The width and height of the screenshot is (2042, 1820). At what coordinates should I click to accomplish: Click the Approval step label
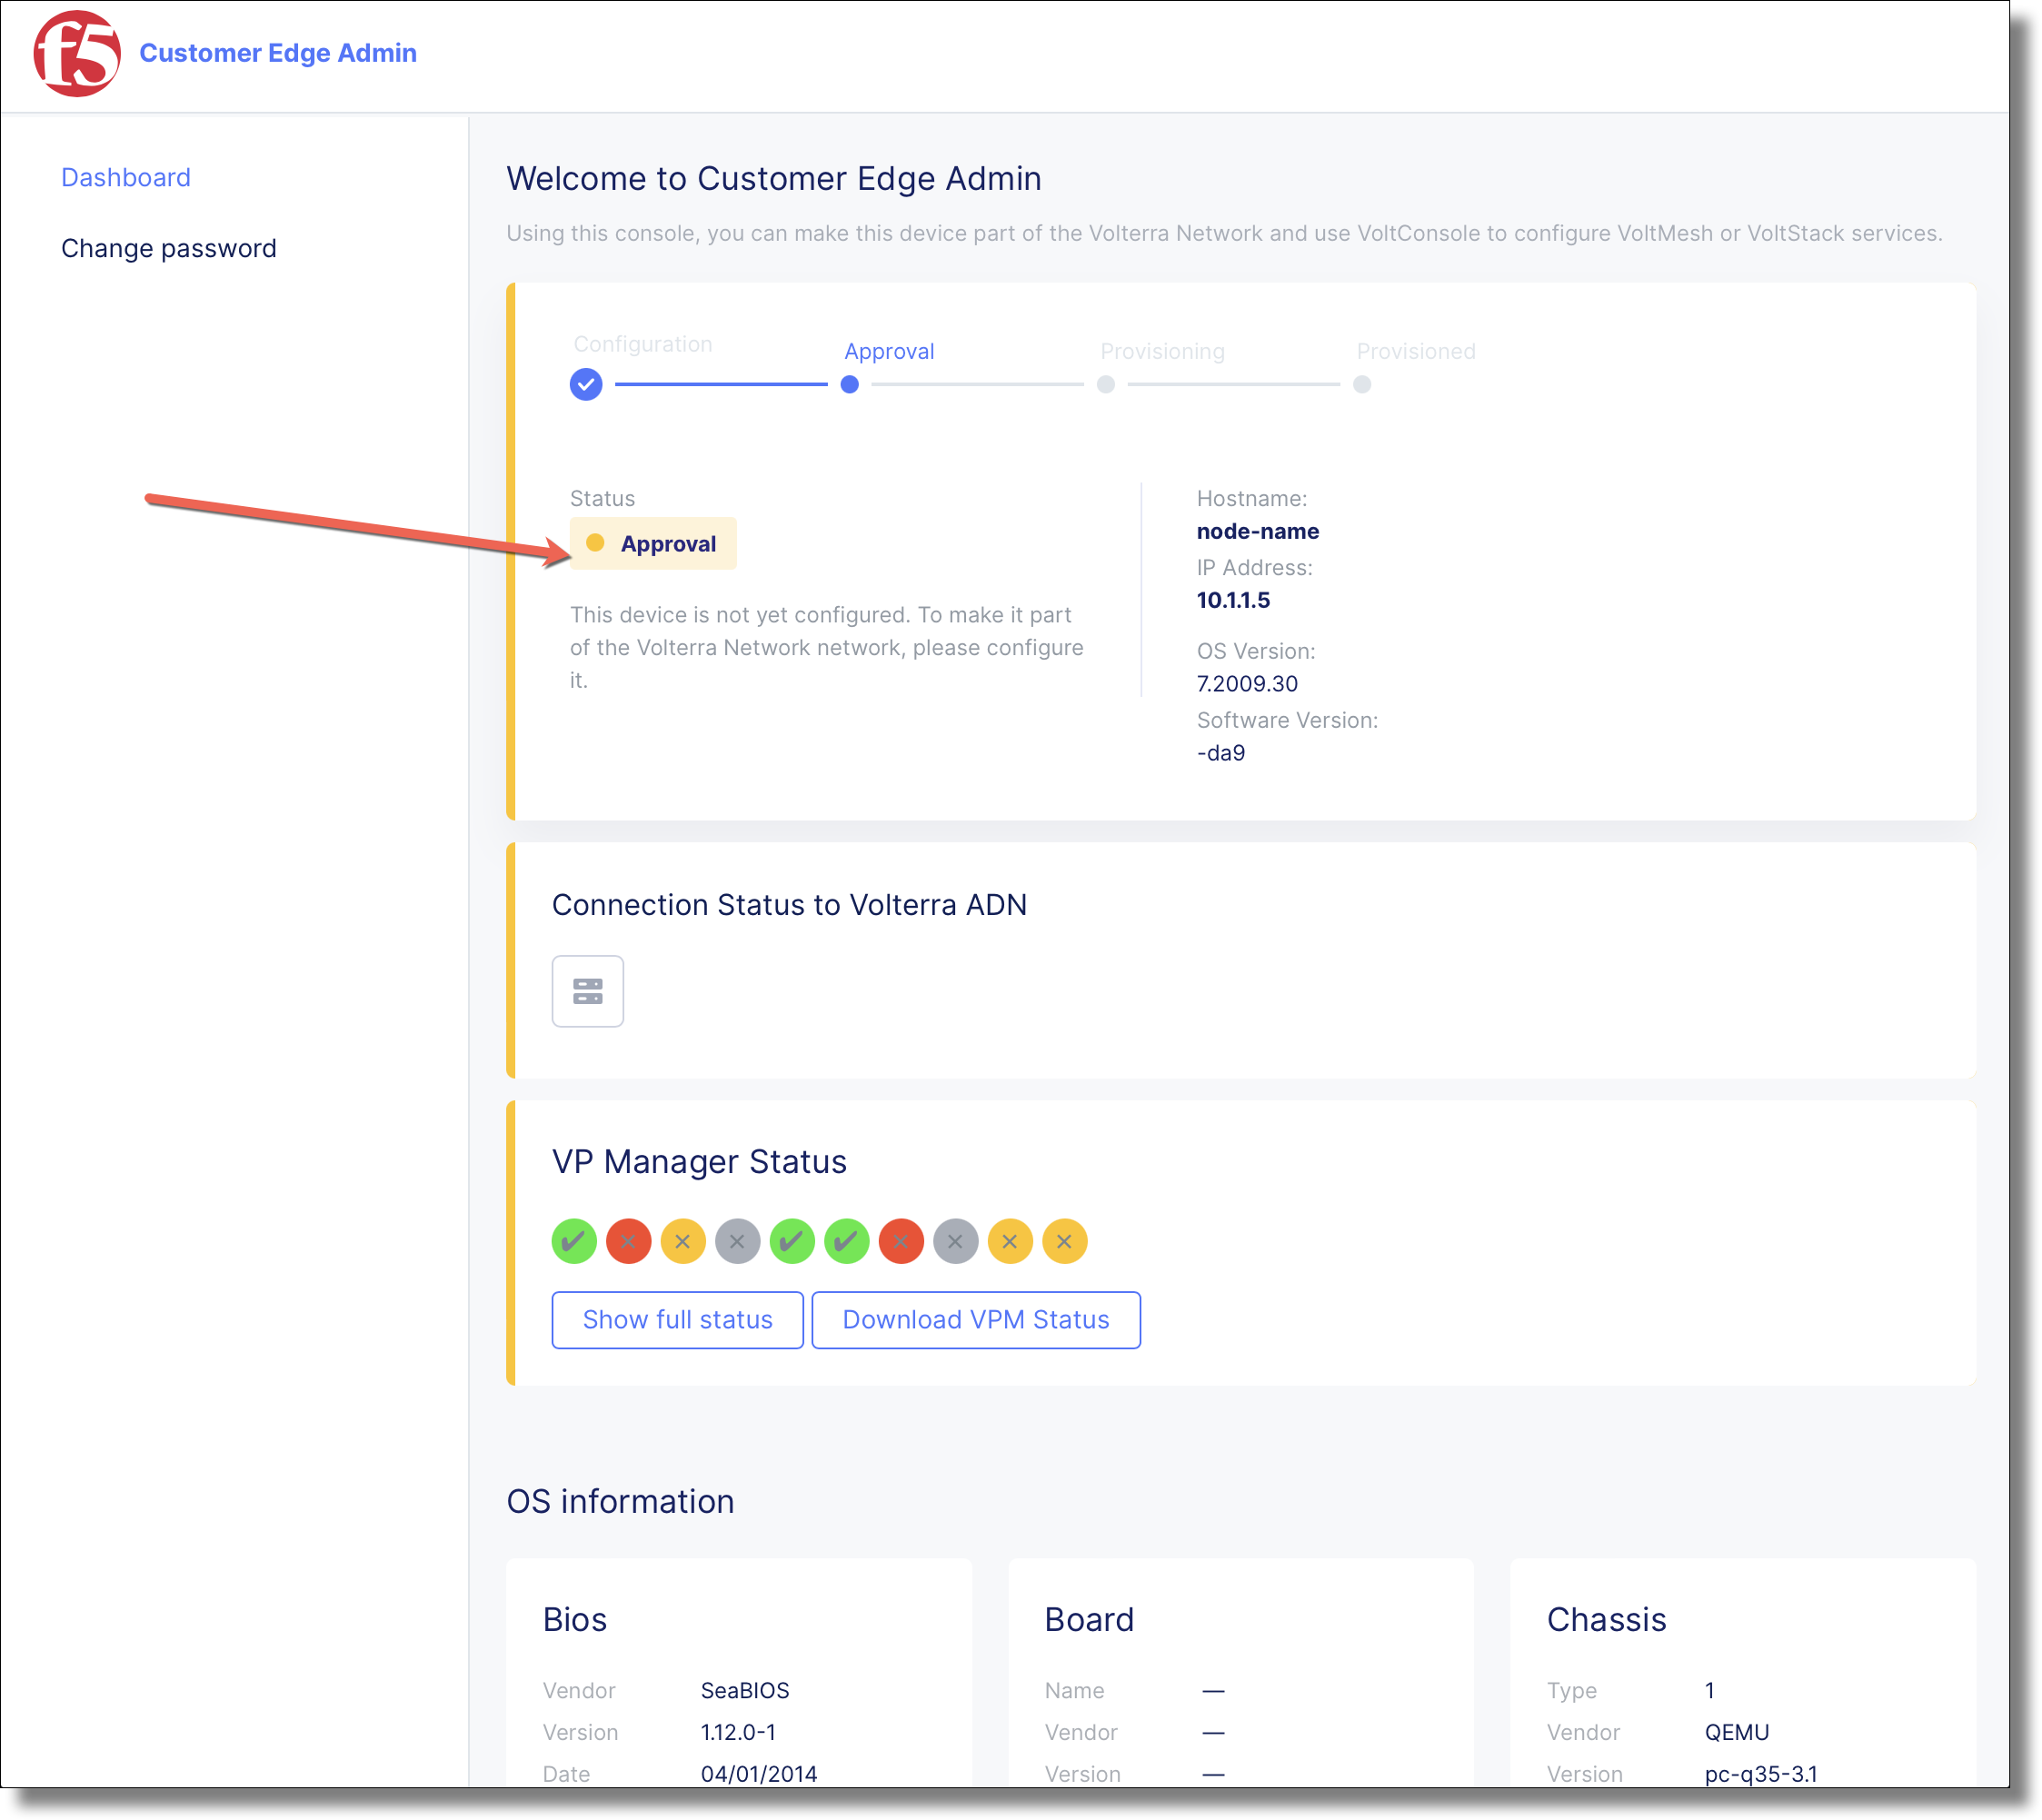tap(890, 351)
